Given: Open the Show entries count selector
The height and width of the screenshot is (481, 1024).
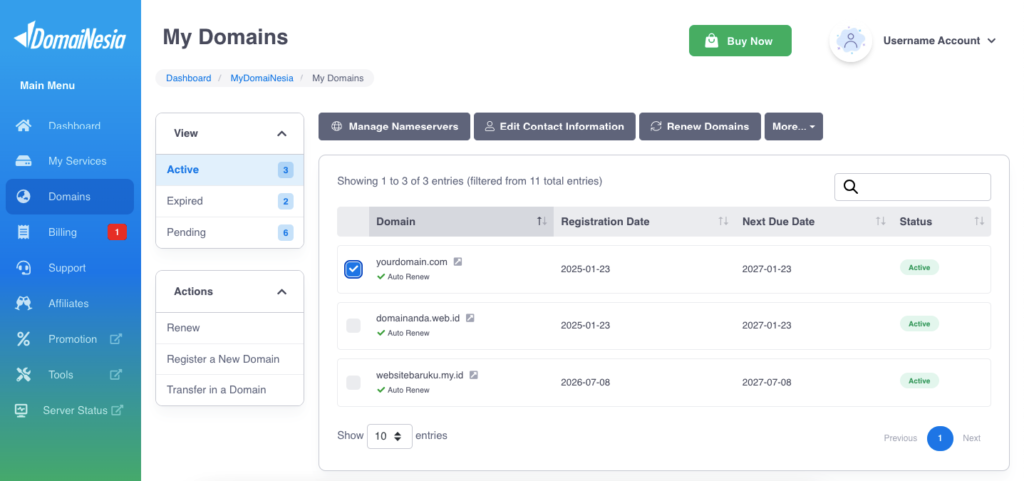Looking at the screenshot, I should click(x=389, y=437).
